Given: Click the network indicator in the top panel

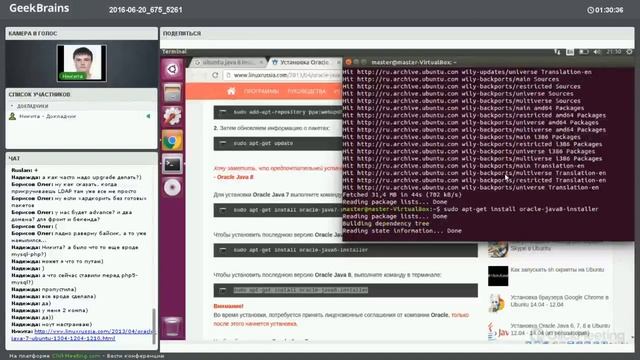Looking at the screenshot, I should (x=558, y=52).
